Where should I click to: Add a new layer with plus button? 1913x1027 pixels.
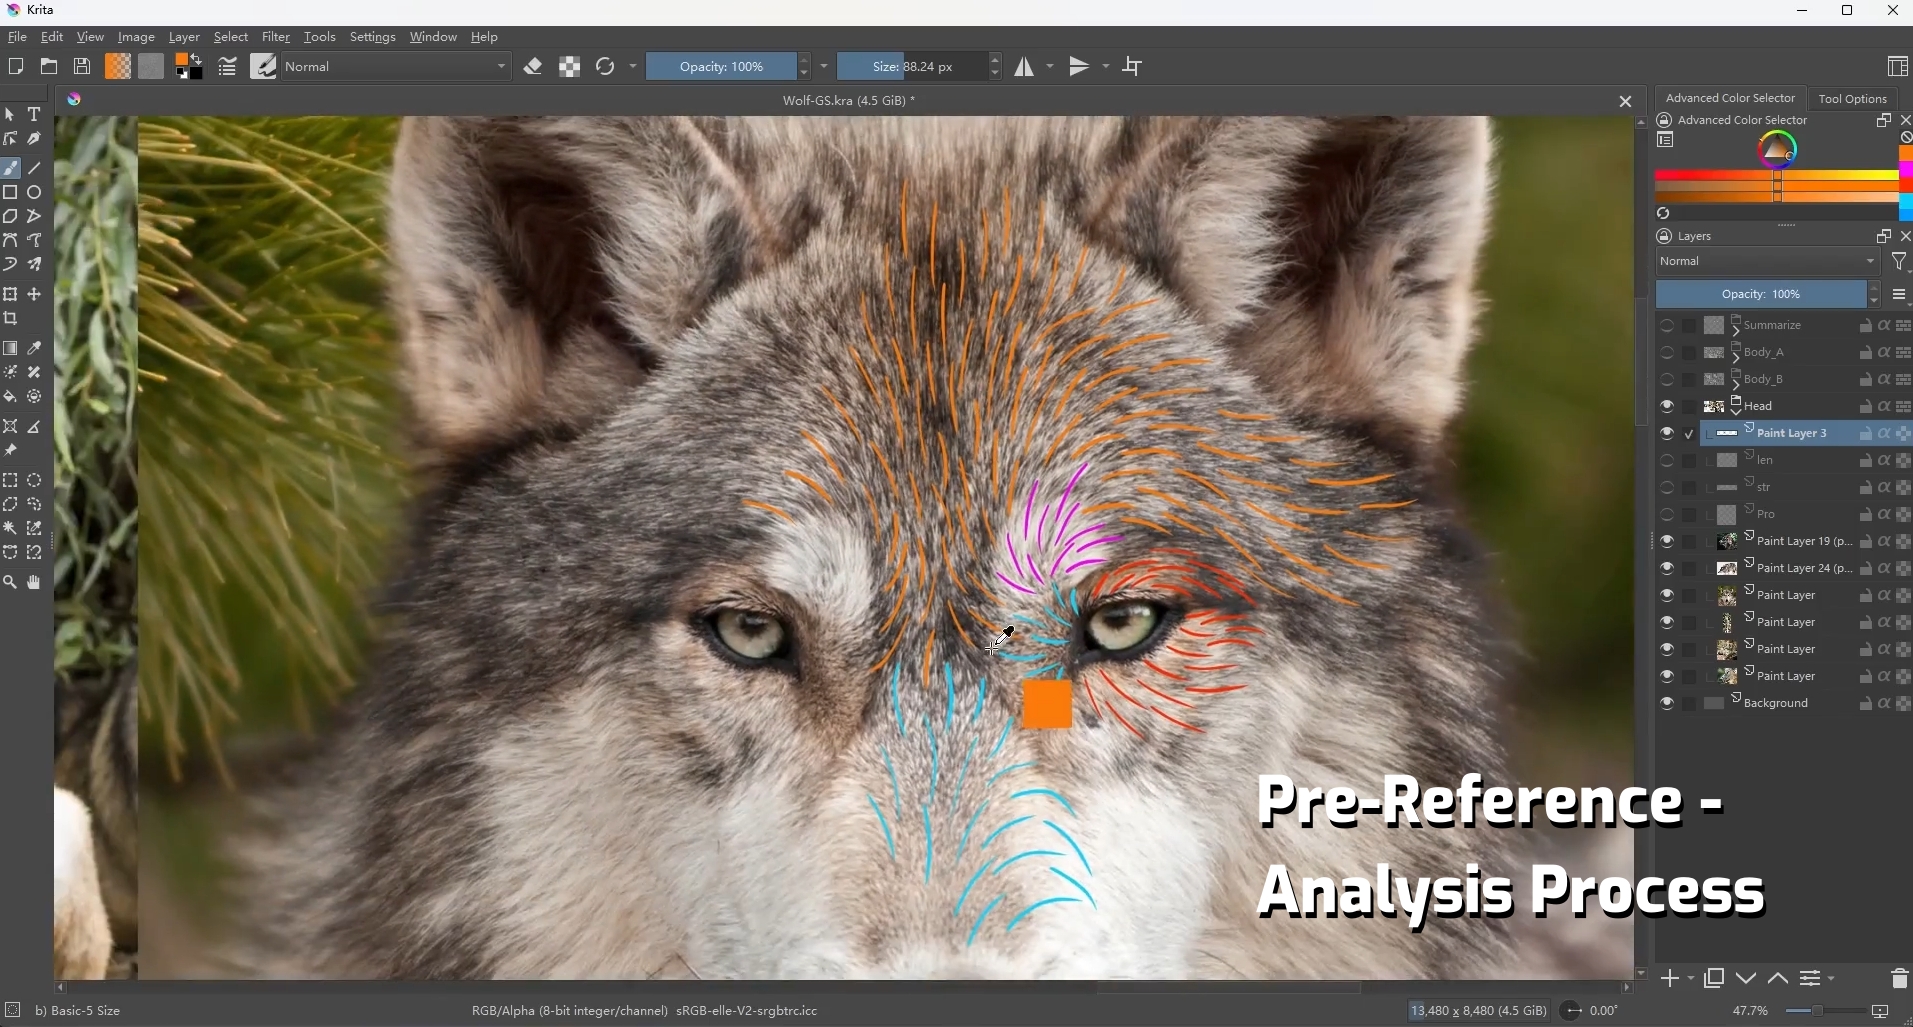click(x=1670, y=979)
